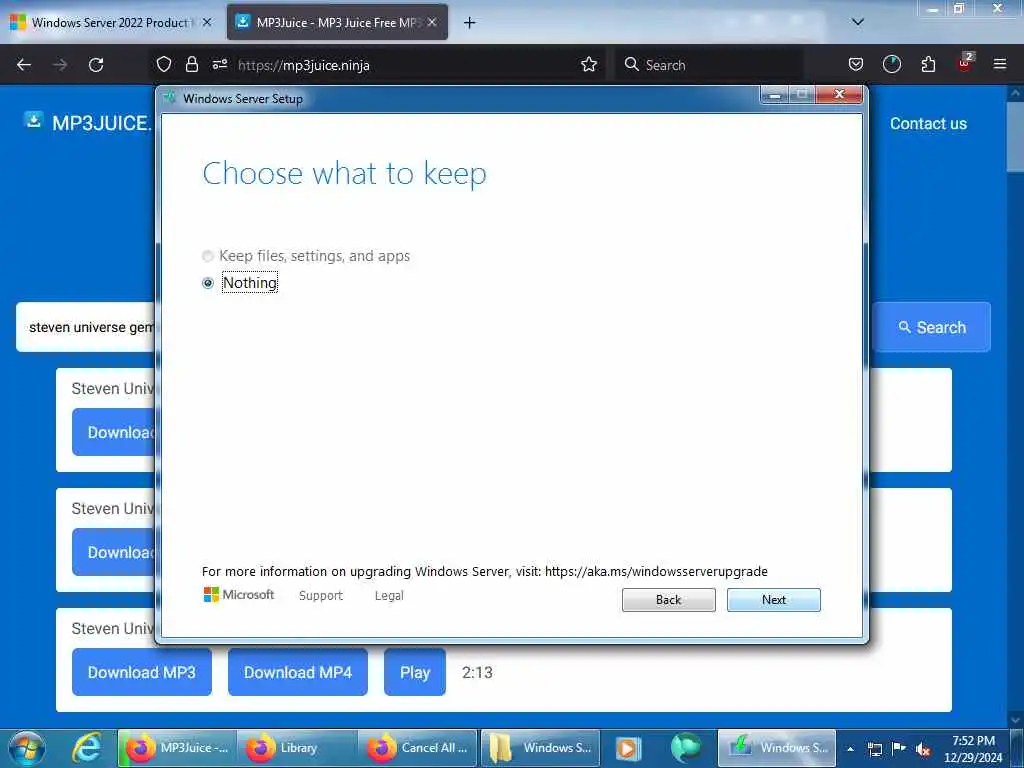Open the Firefox hamburger menu
This screenshot has width=1024, height=768.
click(x=1000, y=64)
